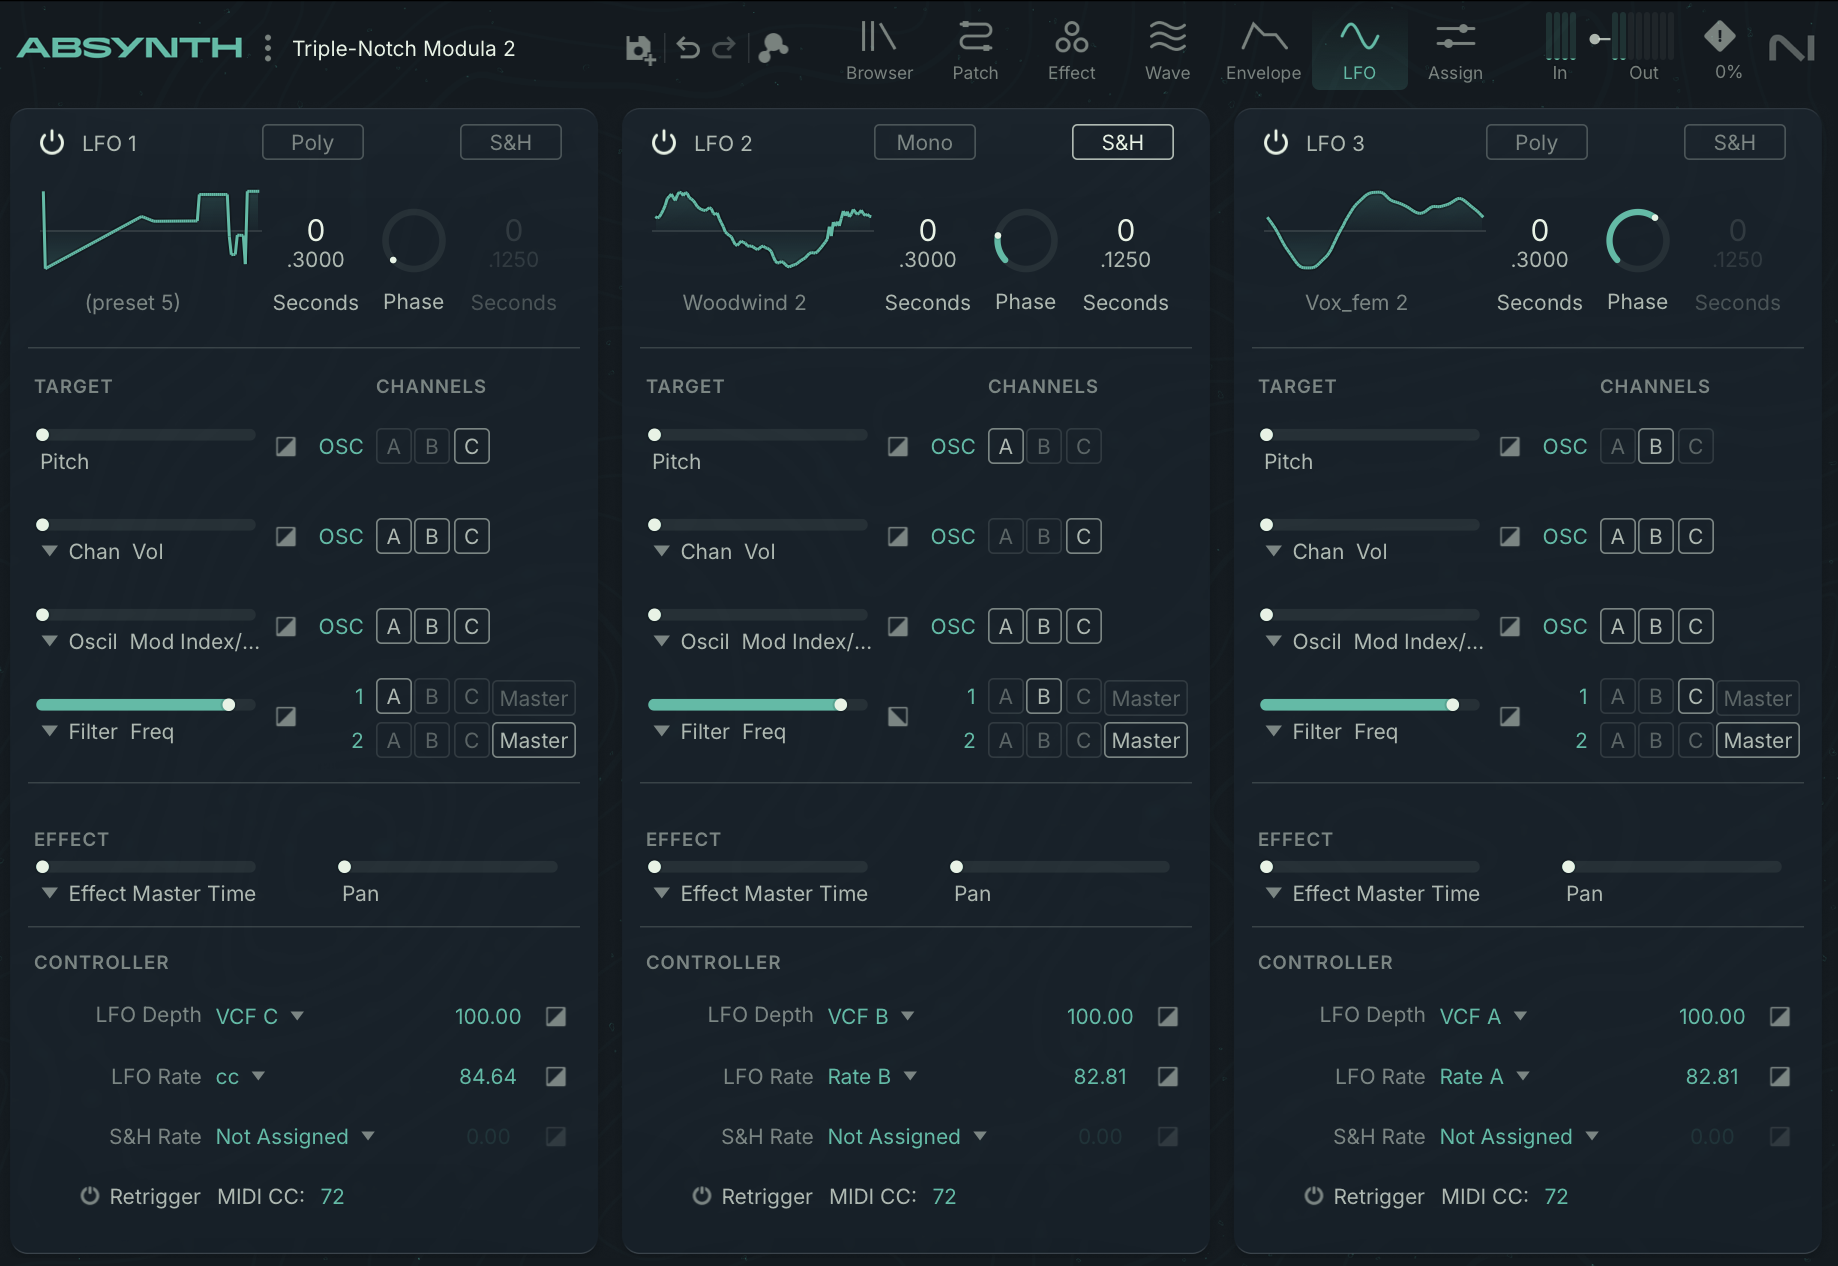Power off LFO 1

click(51, 142)
